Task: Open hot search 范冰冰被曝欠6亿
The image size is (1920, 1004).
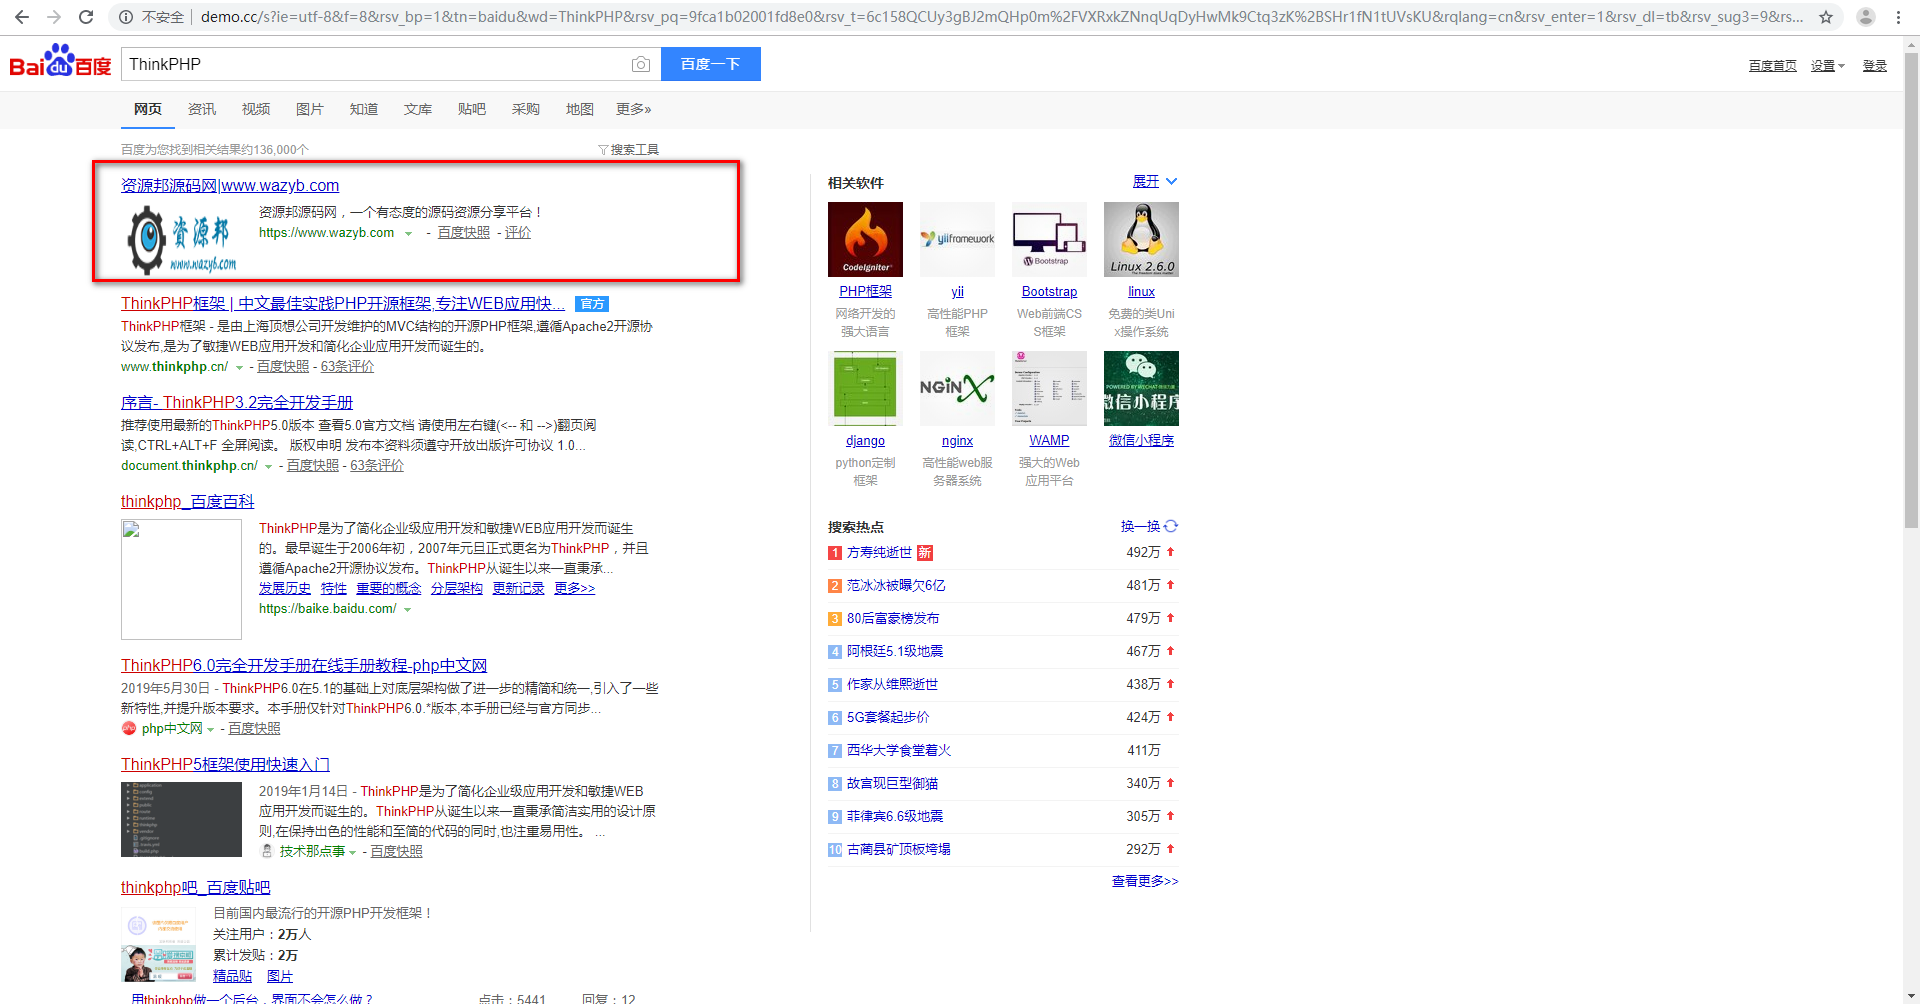Action: coord(896,585)
